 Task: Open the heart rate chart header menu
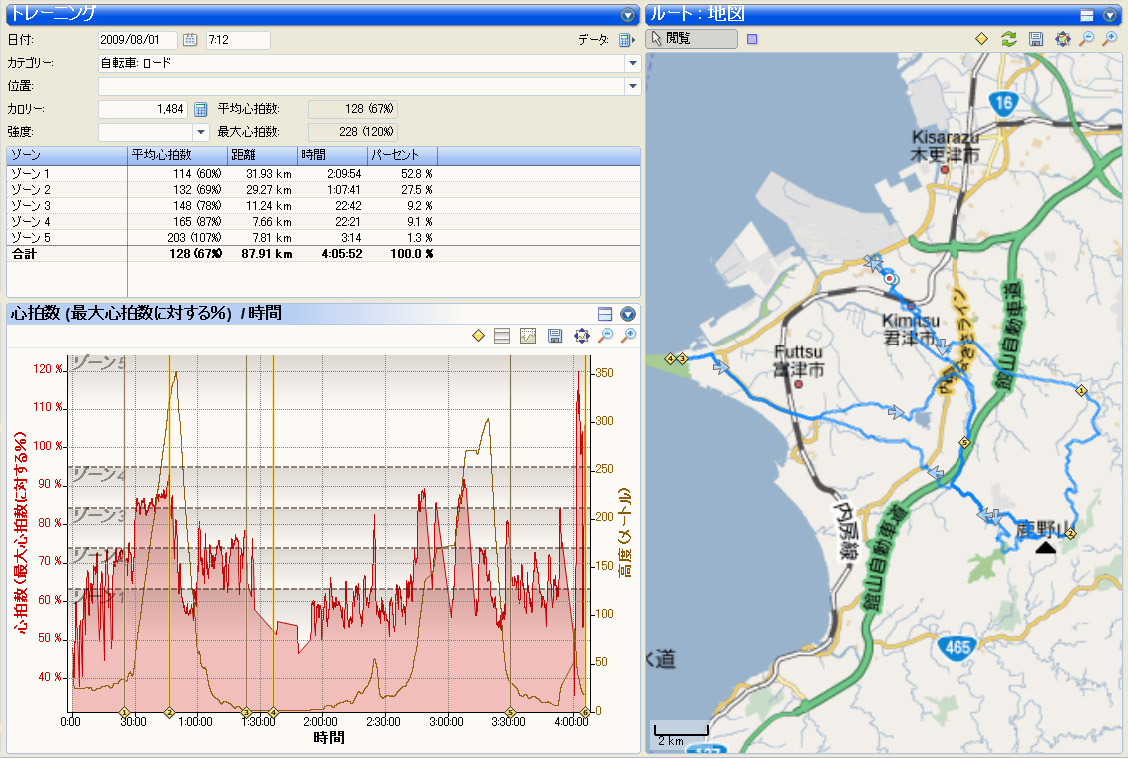(628, 314)
